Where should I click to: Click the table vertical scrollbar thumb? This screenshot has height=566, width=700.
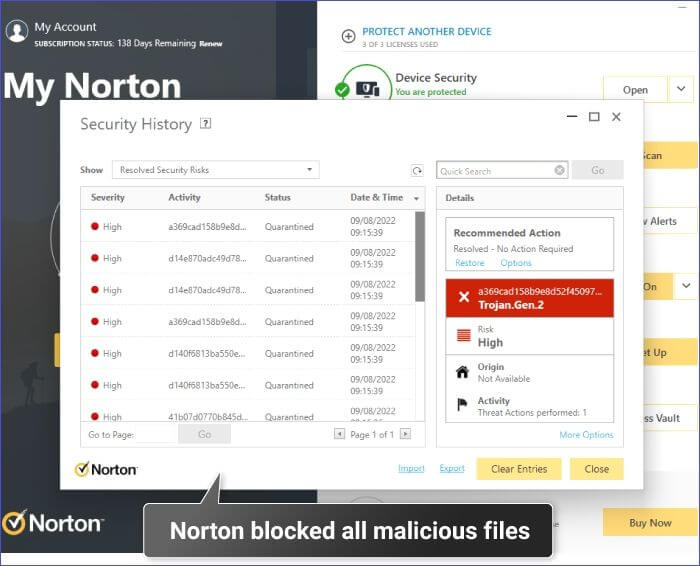click(420, 256)
